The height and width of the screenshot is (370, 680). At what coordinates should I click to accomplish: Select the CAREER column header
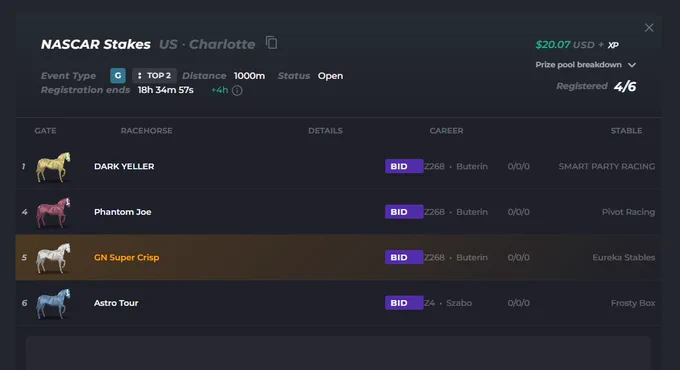point(446,131)
